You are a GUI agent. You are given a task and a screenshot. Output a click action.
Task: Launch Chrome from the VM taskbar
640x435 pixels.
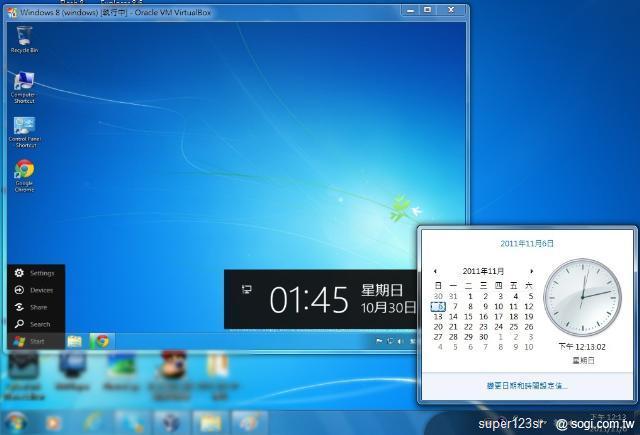tap(102, 341)
